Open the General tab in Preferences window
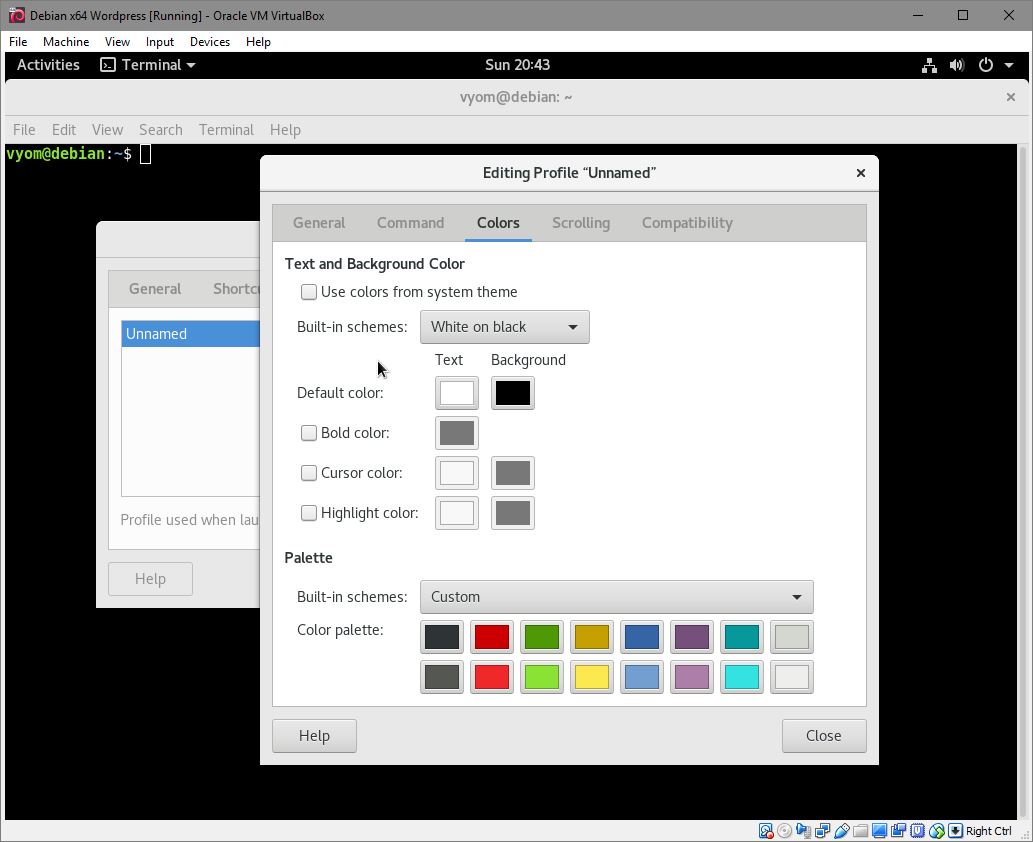Image resolution: width=1033 pixels, height=842 pixels. point(155,289)
